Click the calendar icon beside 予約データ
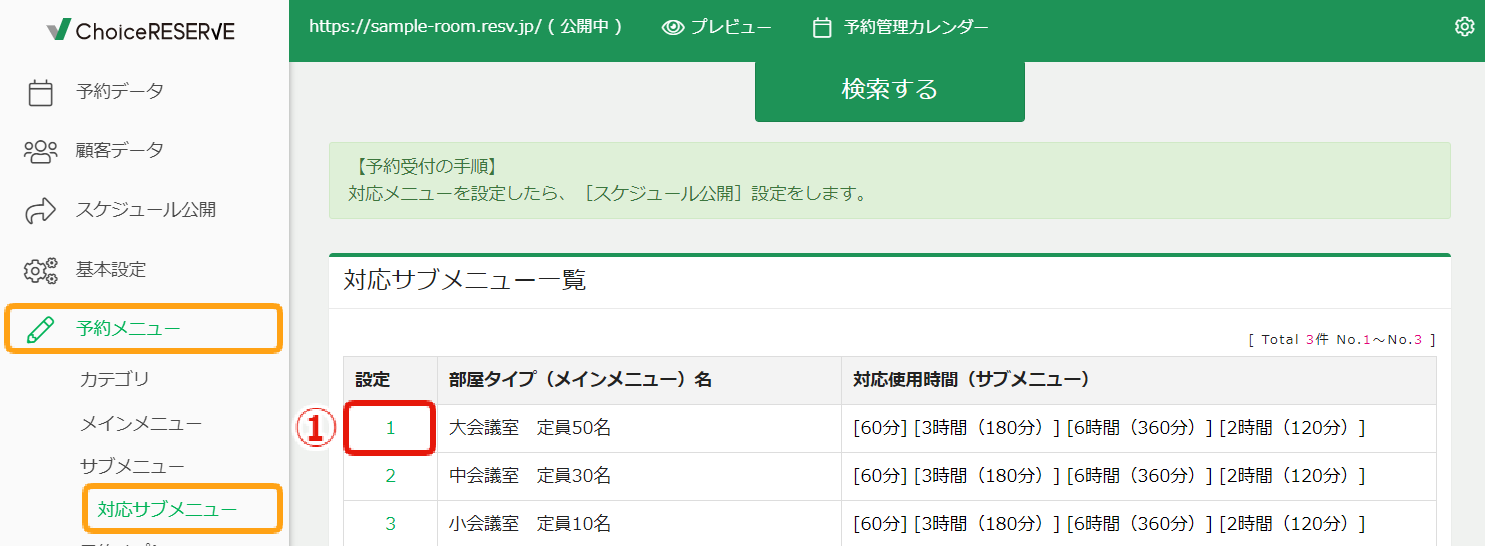1485x546 pixels. [40, 92]
